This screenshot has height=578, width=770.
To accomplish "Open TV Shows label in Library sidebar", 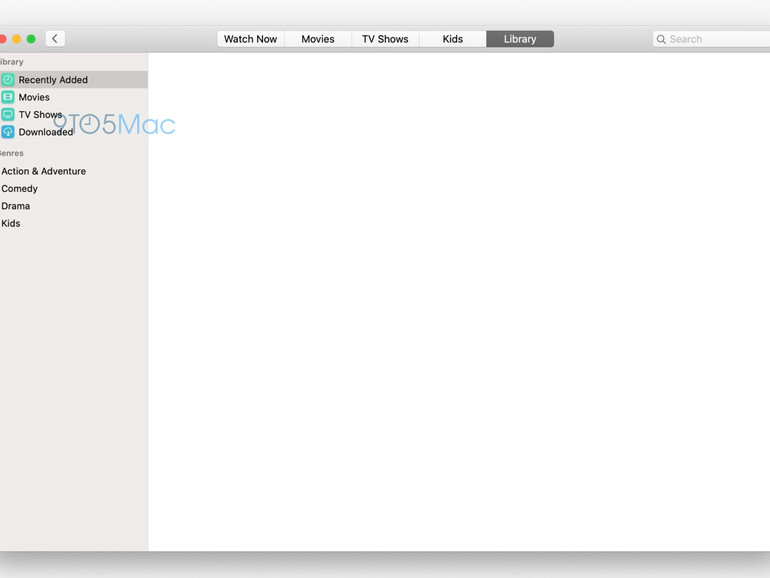I will point(40,114).
